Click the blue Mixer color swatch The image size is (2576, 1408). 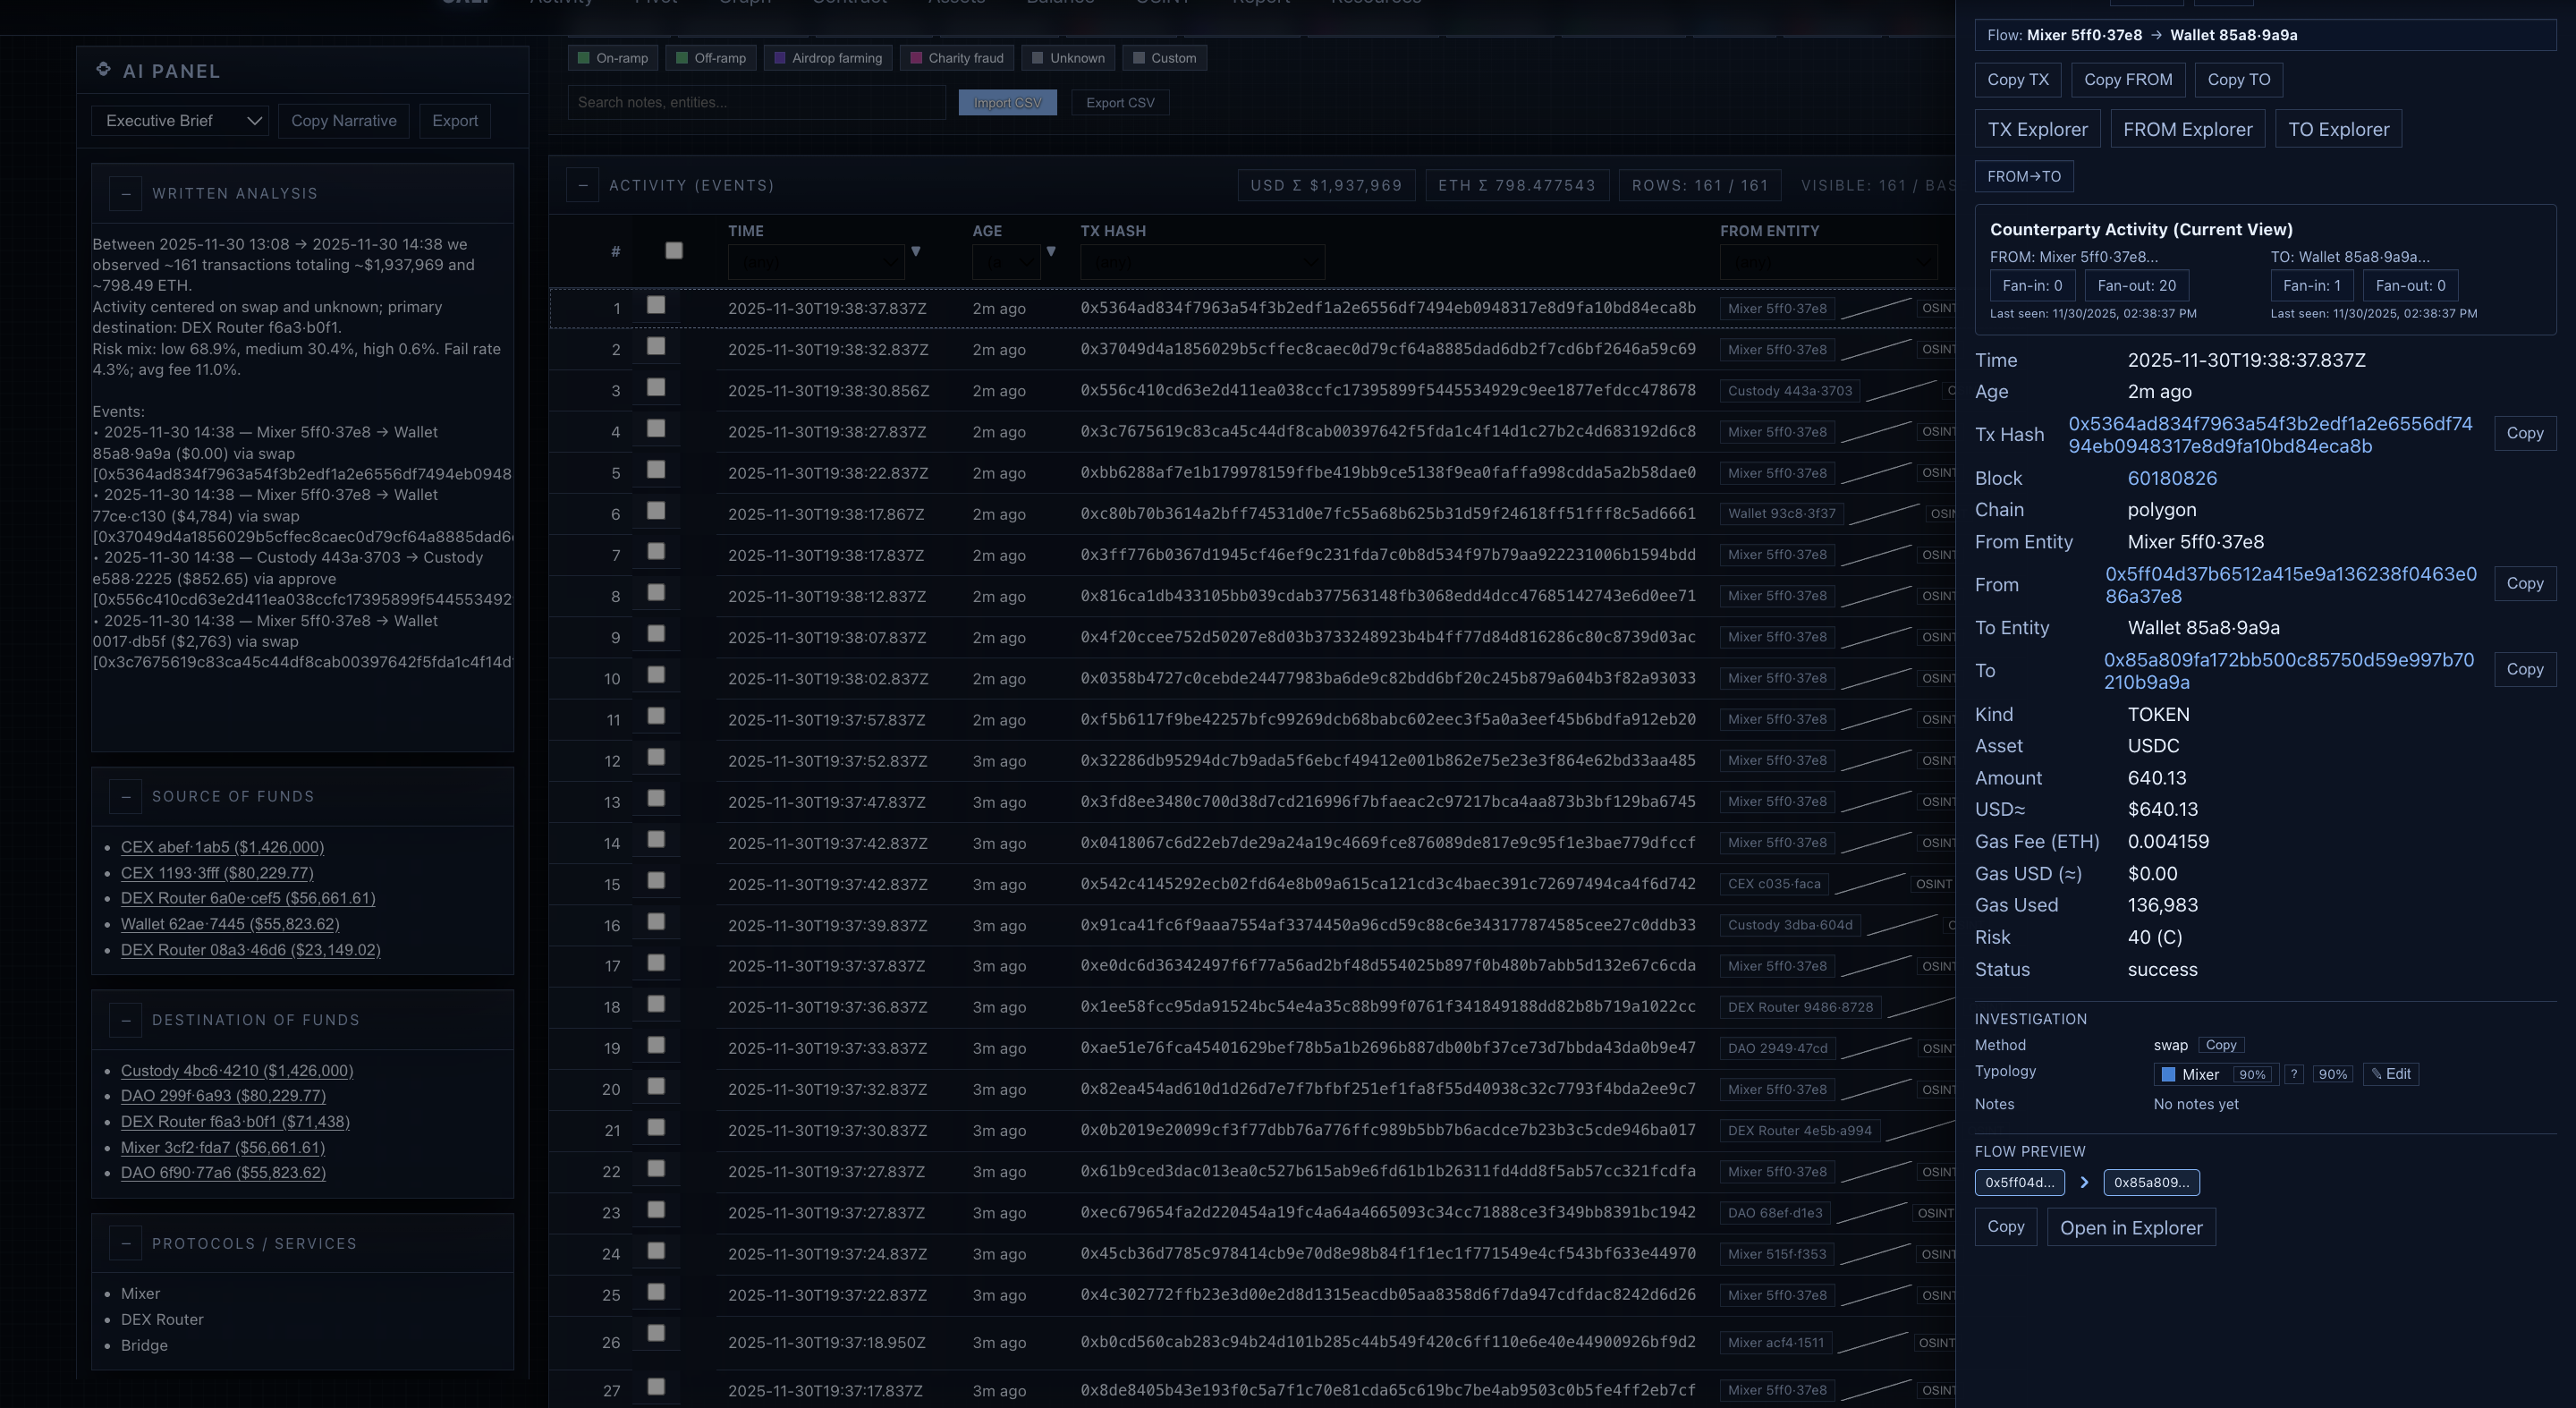2168,1074
